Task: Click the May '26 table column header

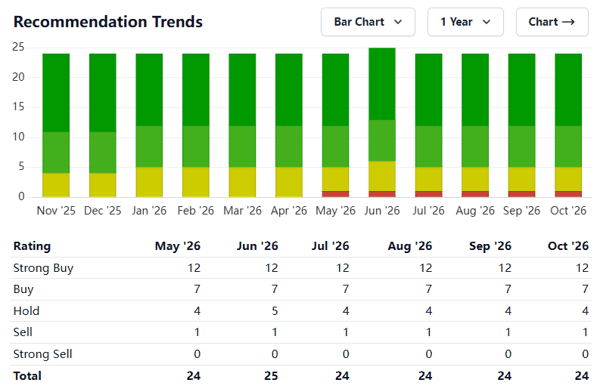Action: click(x=178, y=246)
